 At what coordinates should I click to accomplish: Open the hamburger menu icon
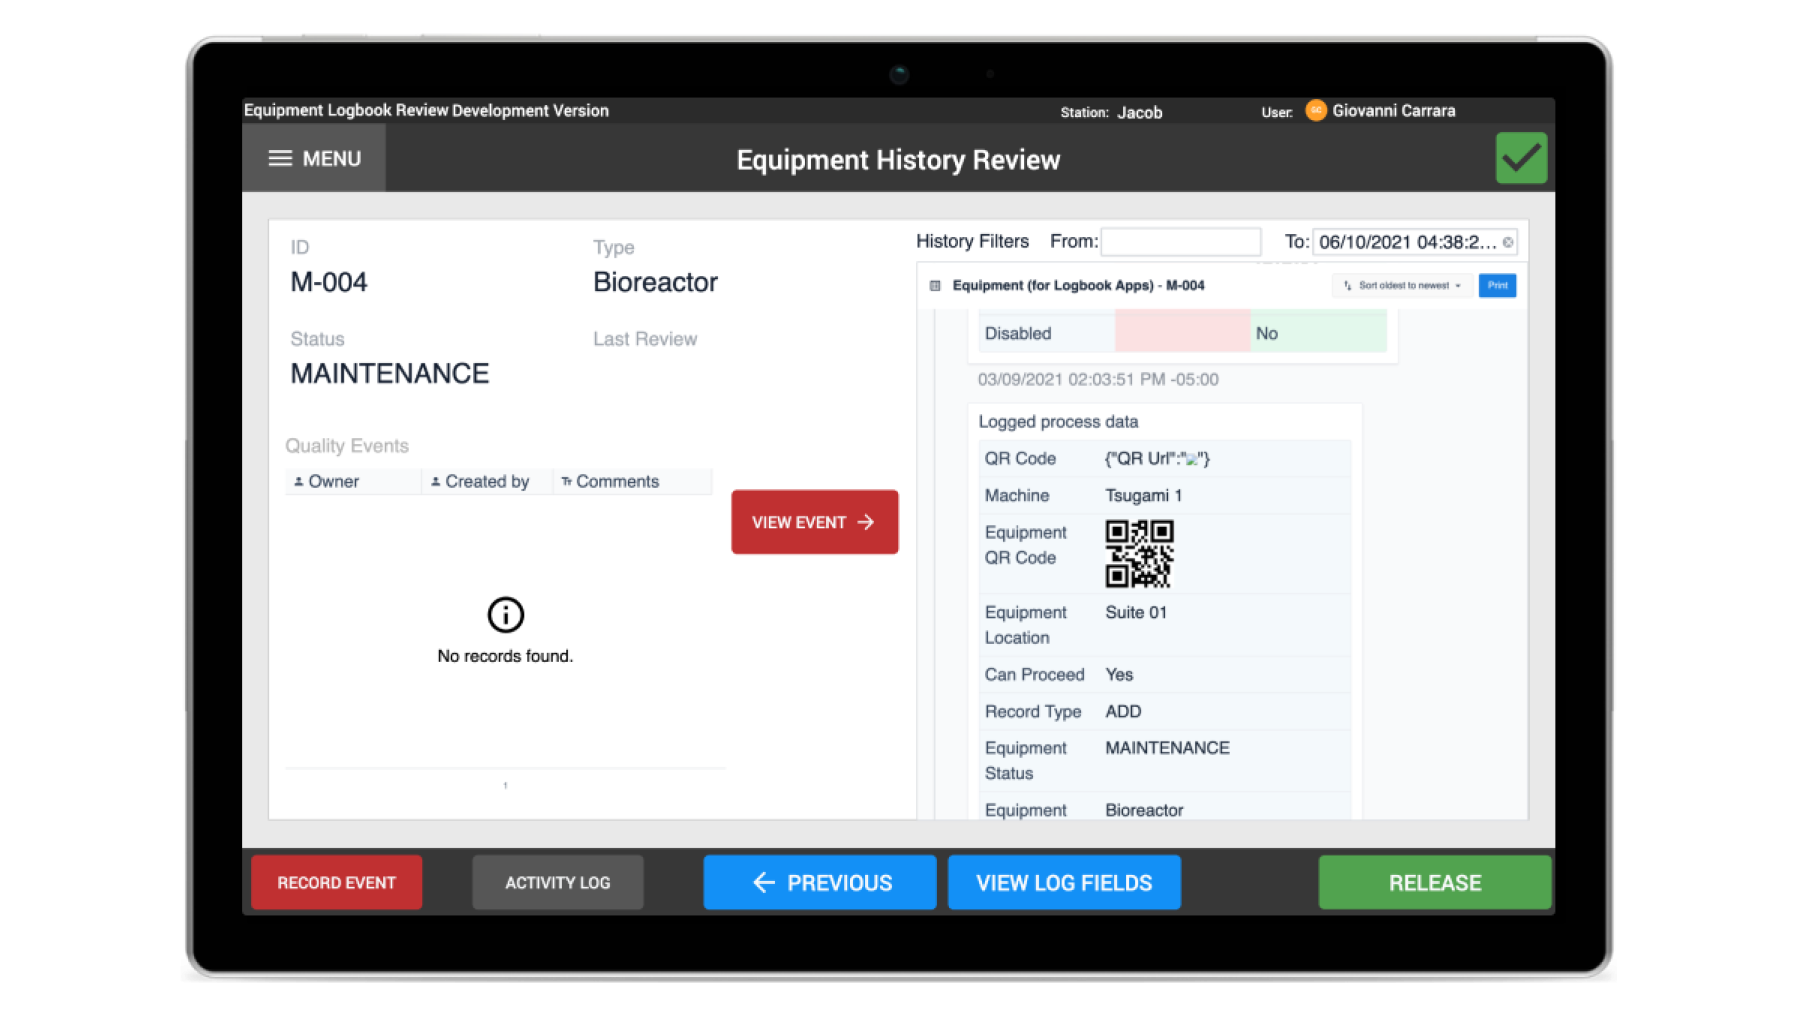pos(279,157)
